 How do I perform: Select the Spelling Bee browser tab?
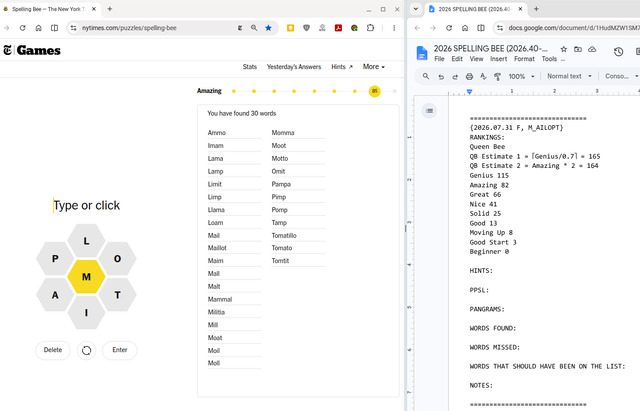pyautogui.click(x=49, y=9)
